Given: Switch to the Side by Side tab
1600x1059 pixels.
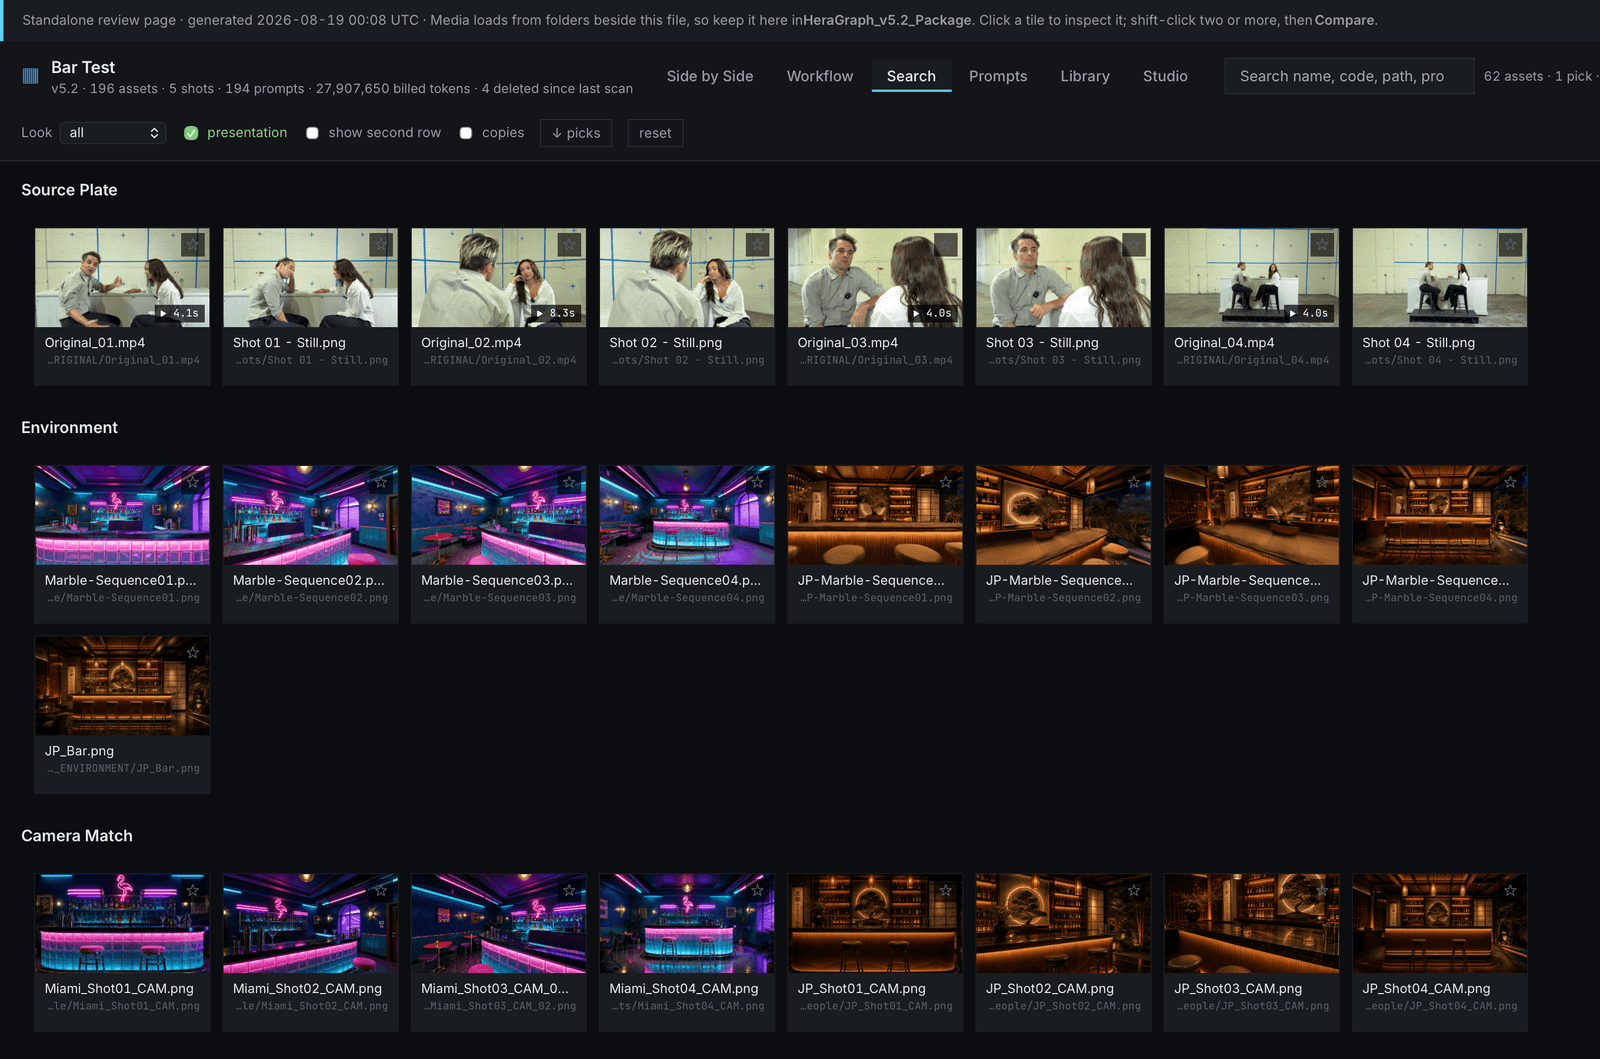Looking at the screenshot, I should (x=710, y=76).
